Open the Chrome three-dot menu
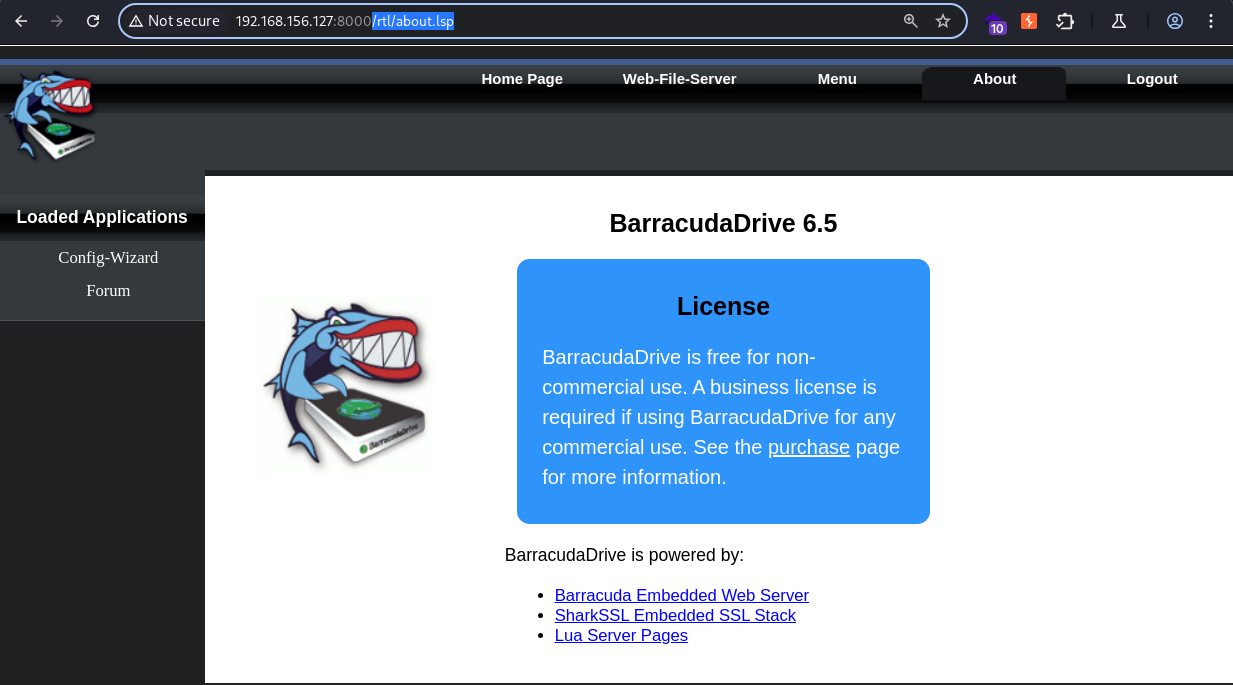Screen dimensions: 1233x685 1211,21
